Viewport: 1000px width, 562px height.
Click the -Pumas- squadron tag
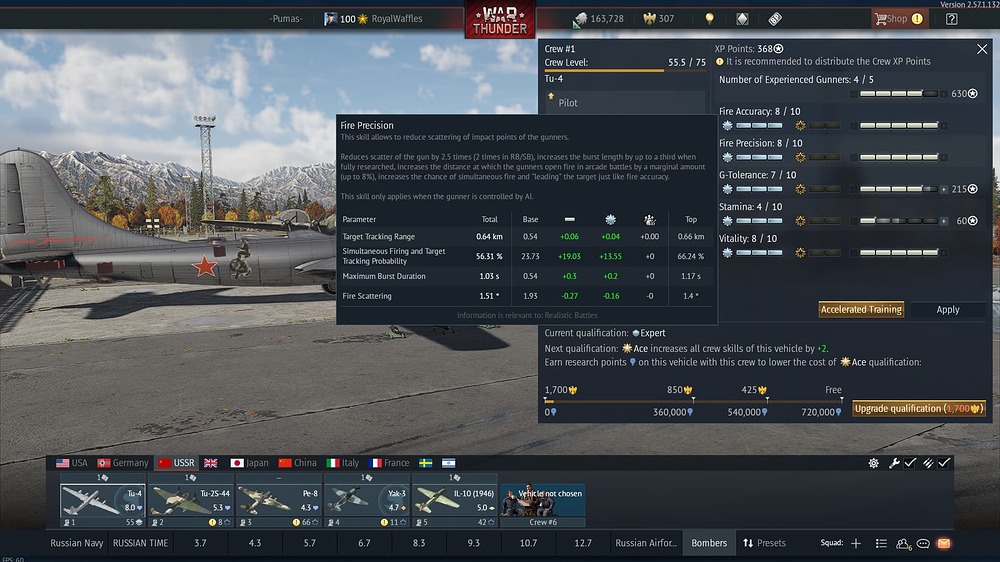coord(286,18)
